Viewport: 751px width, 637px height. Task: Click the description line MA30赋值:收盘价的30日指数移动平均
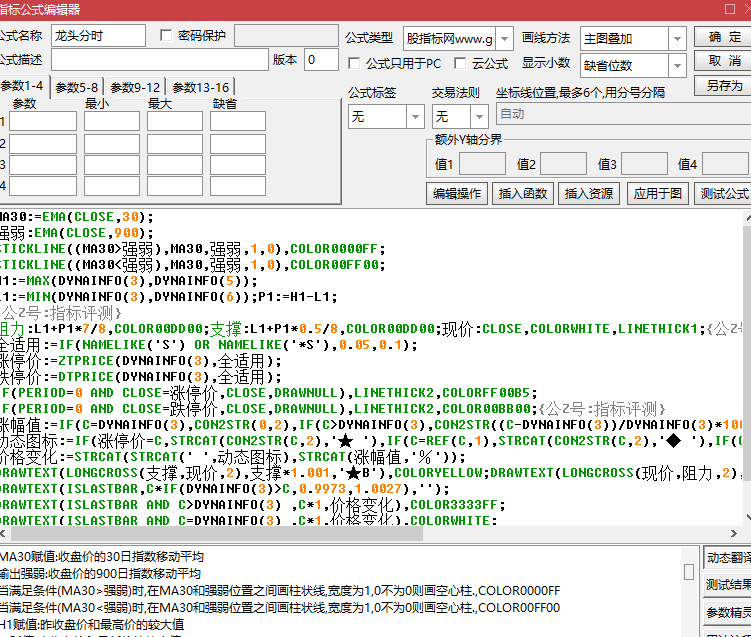point(102,557)
